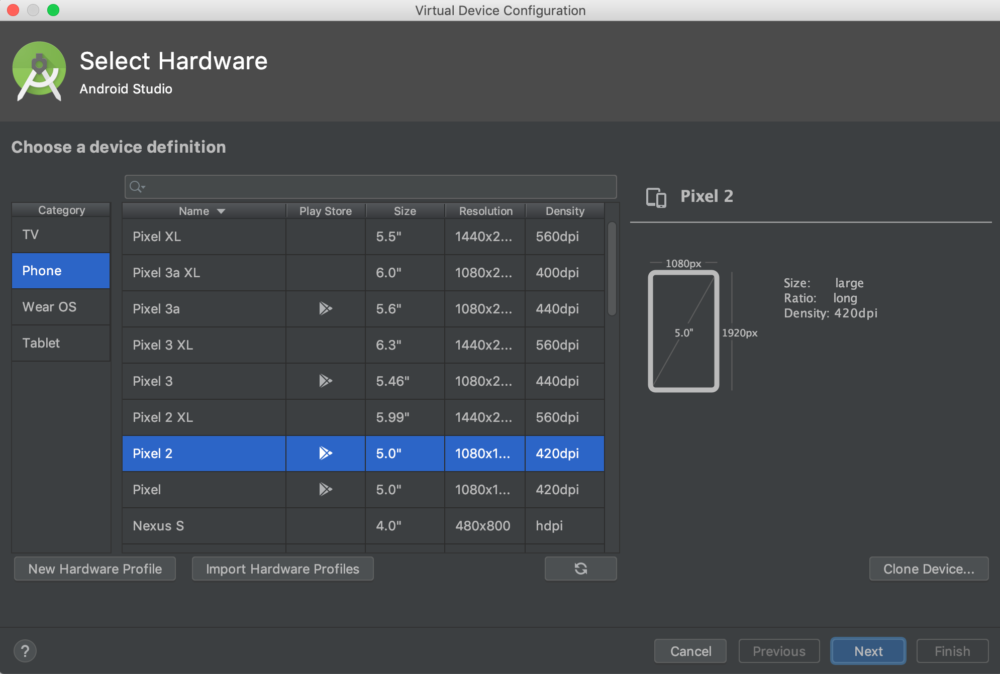Select the Tablet category

tap(61, 343)
